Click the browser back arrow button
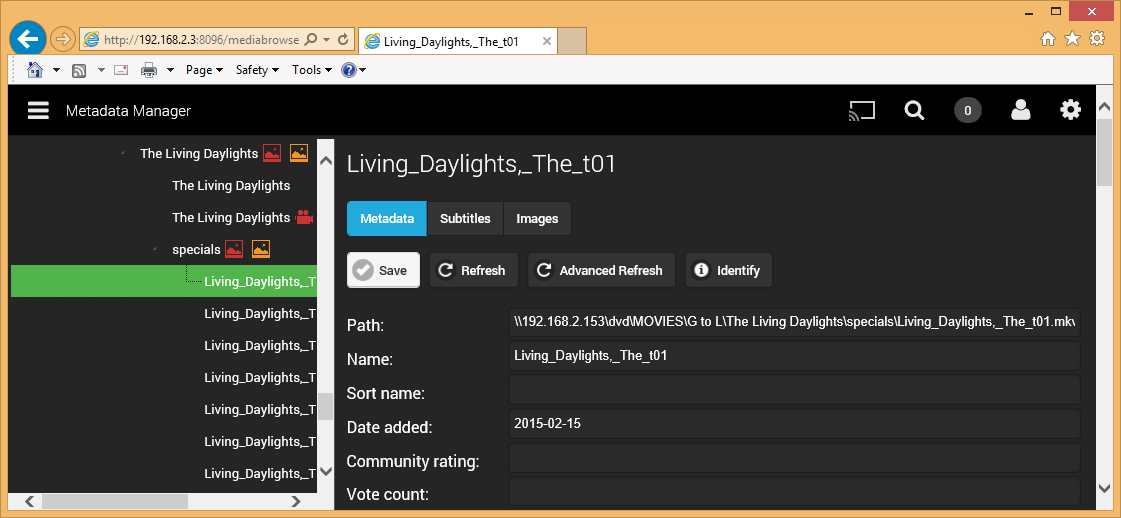 (28, 39)
